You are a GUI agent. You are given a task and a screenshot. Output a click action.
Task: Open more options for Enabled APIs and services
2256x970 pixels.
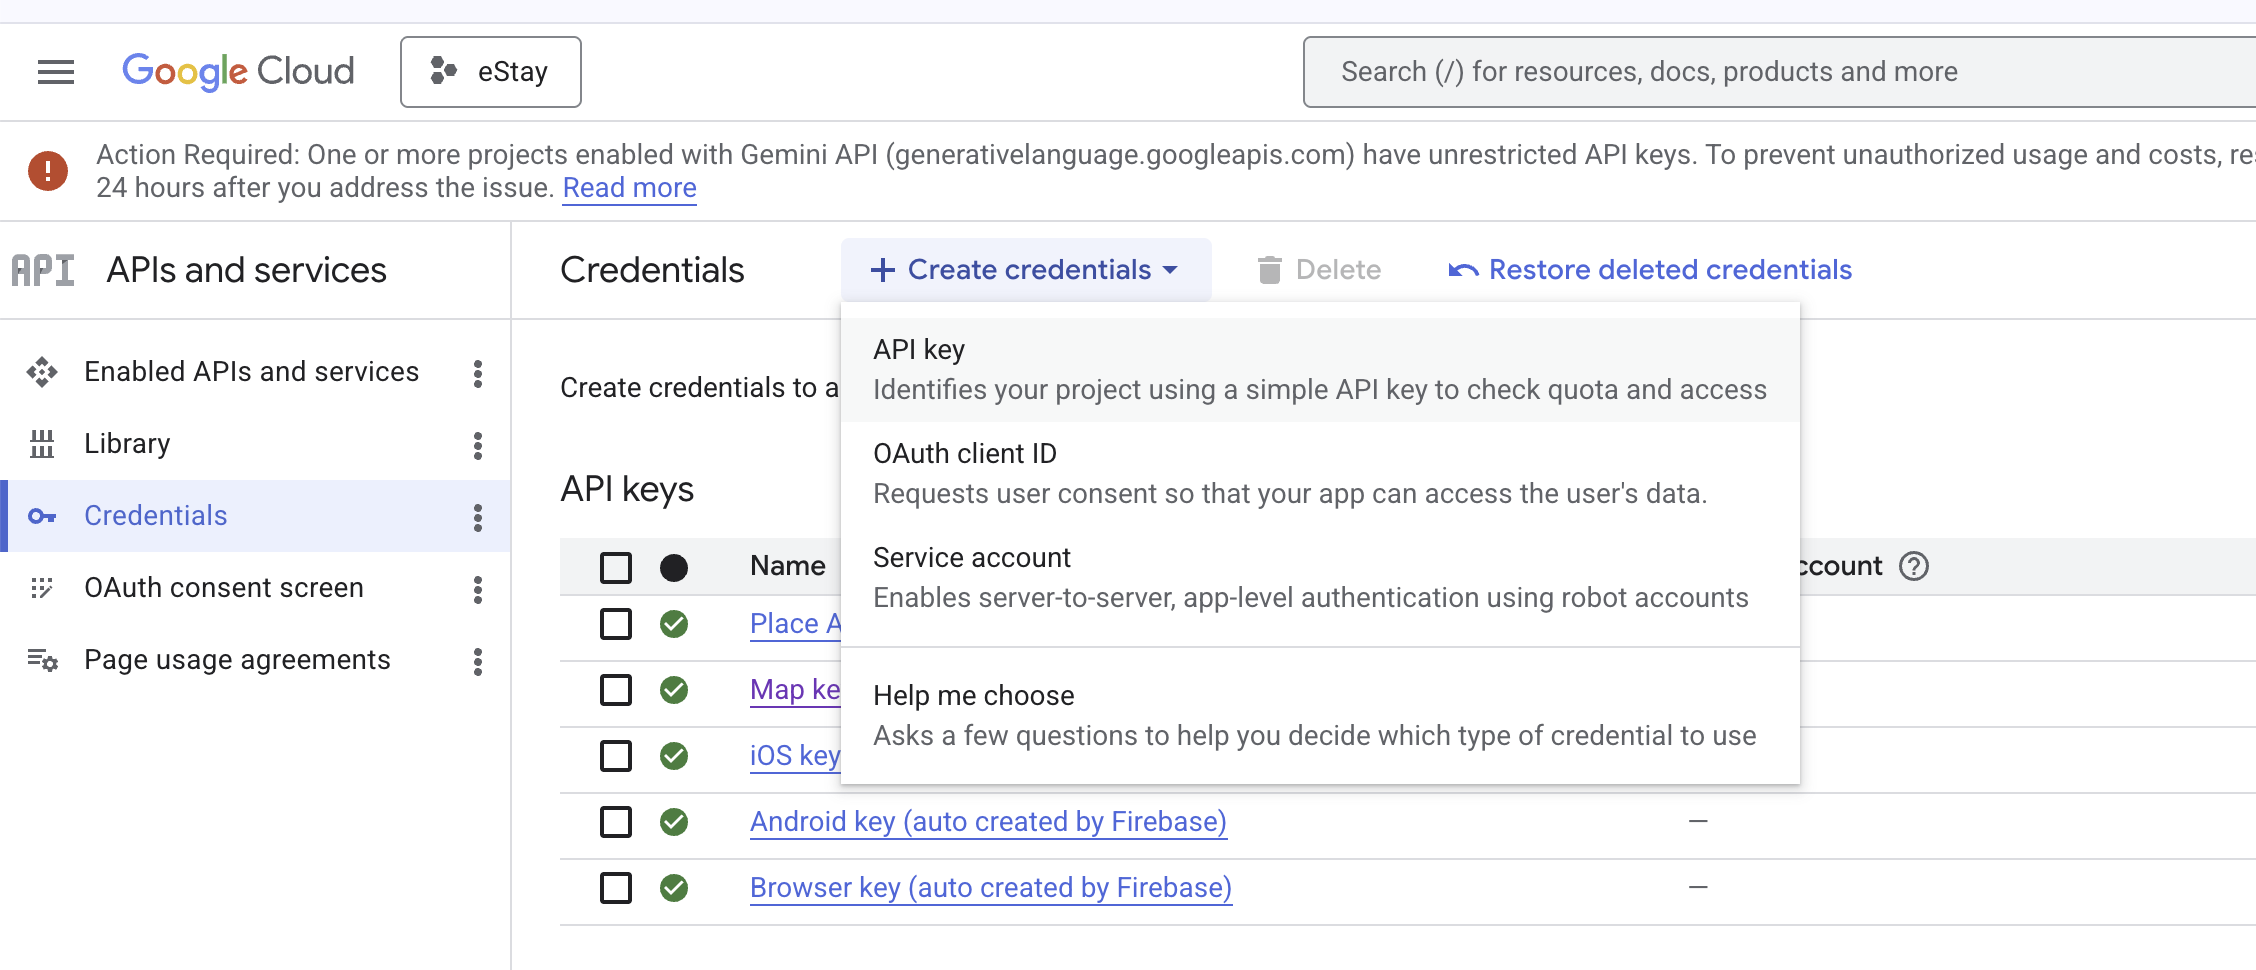[x=478, y=373]
